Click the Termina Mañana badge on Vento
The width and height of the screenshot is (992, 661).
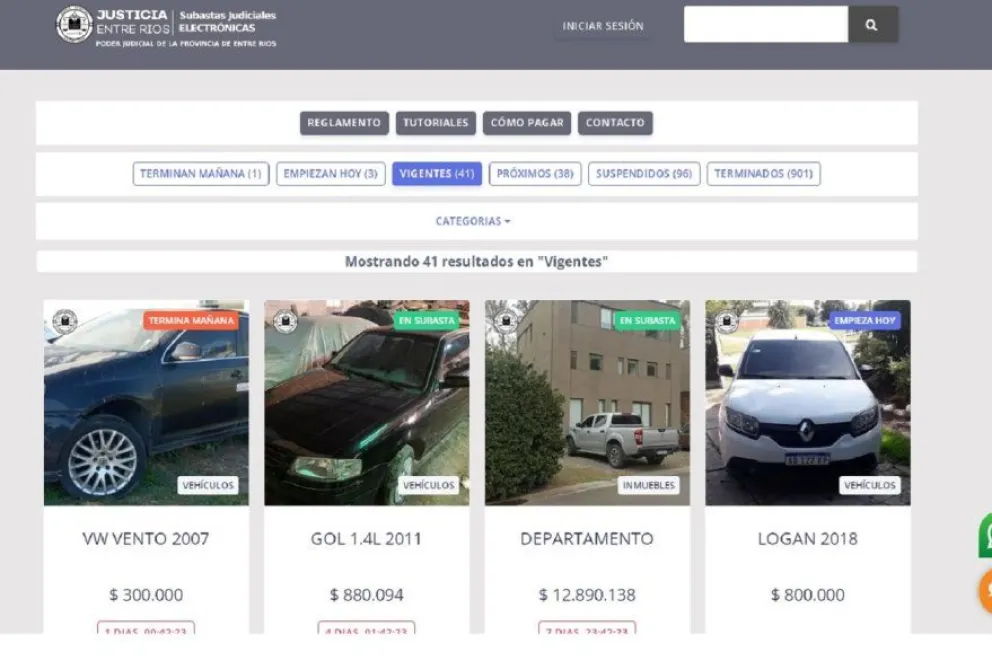point(190,321)
